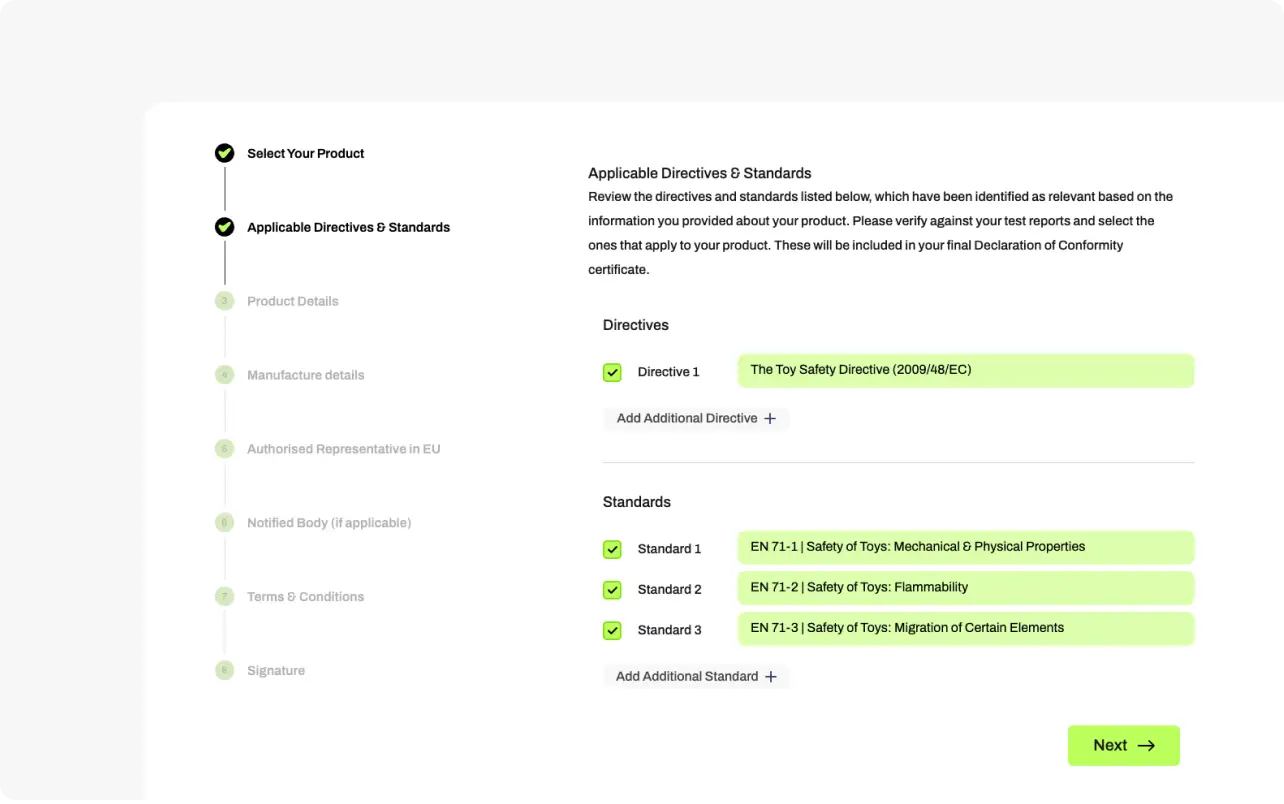This screenshot has width=1284, height=804.
Task: Uncheck the Standard 1 checkbox
Action: coord(612,549)
